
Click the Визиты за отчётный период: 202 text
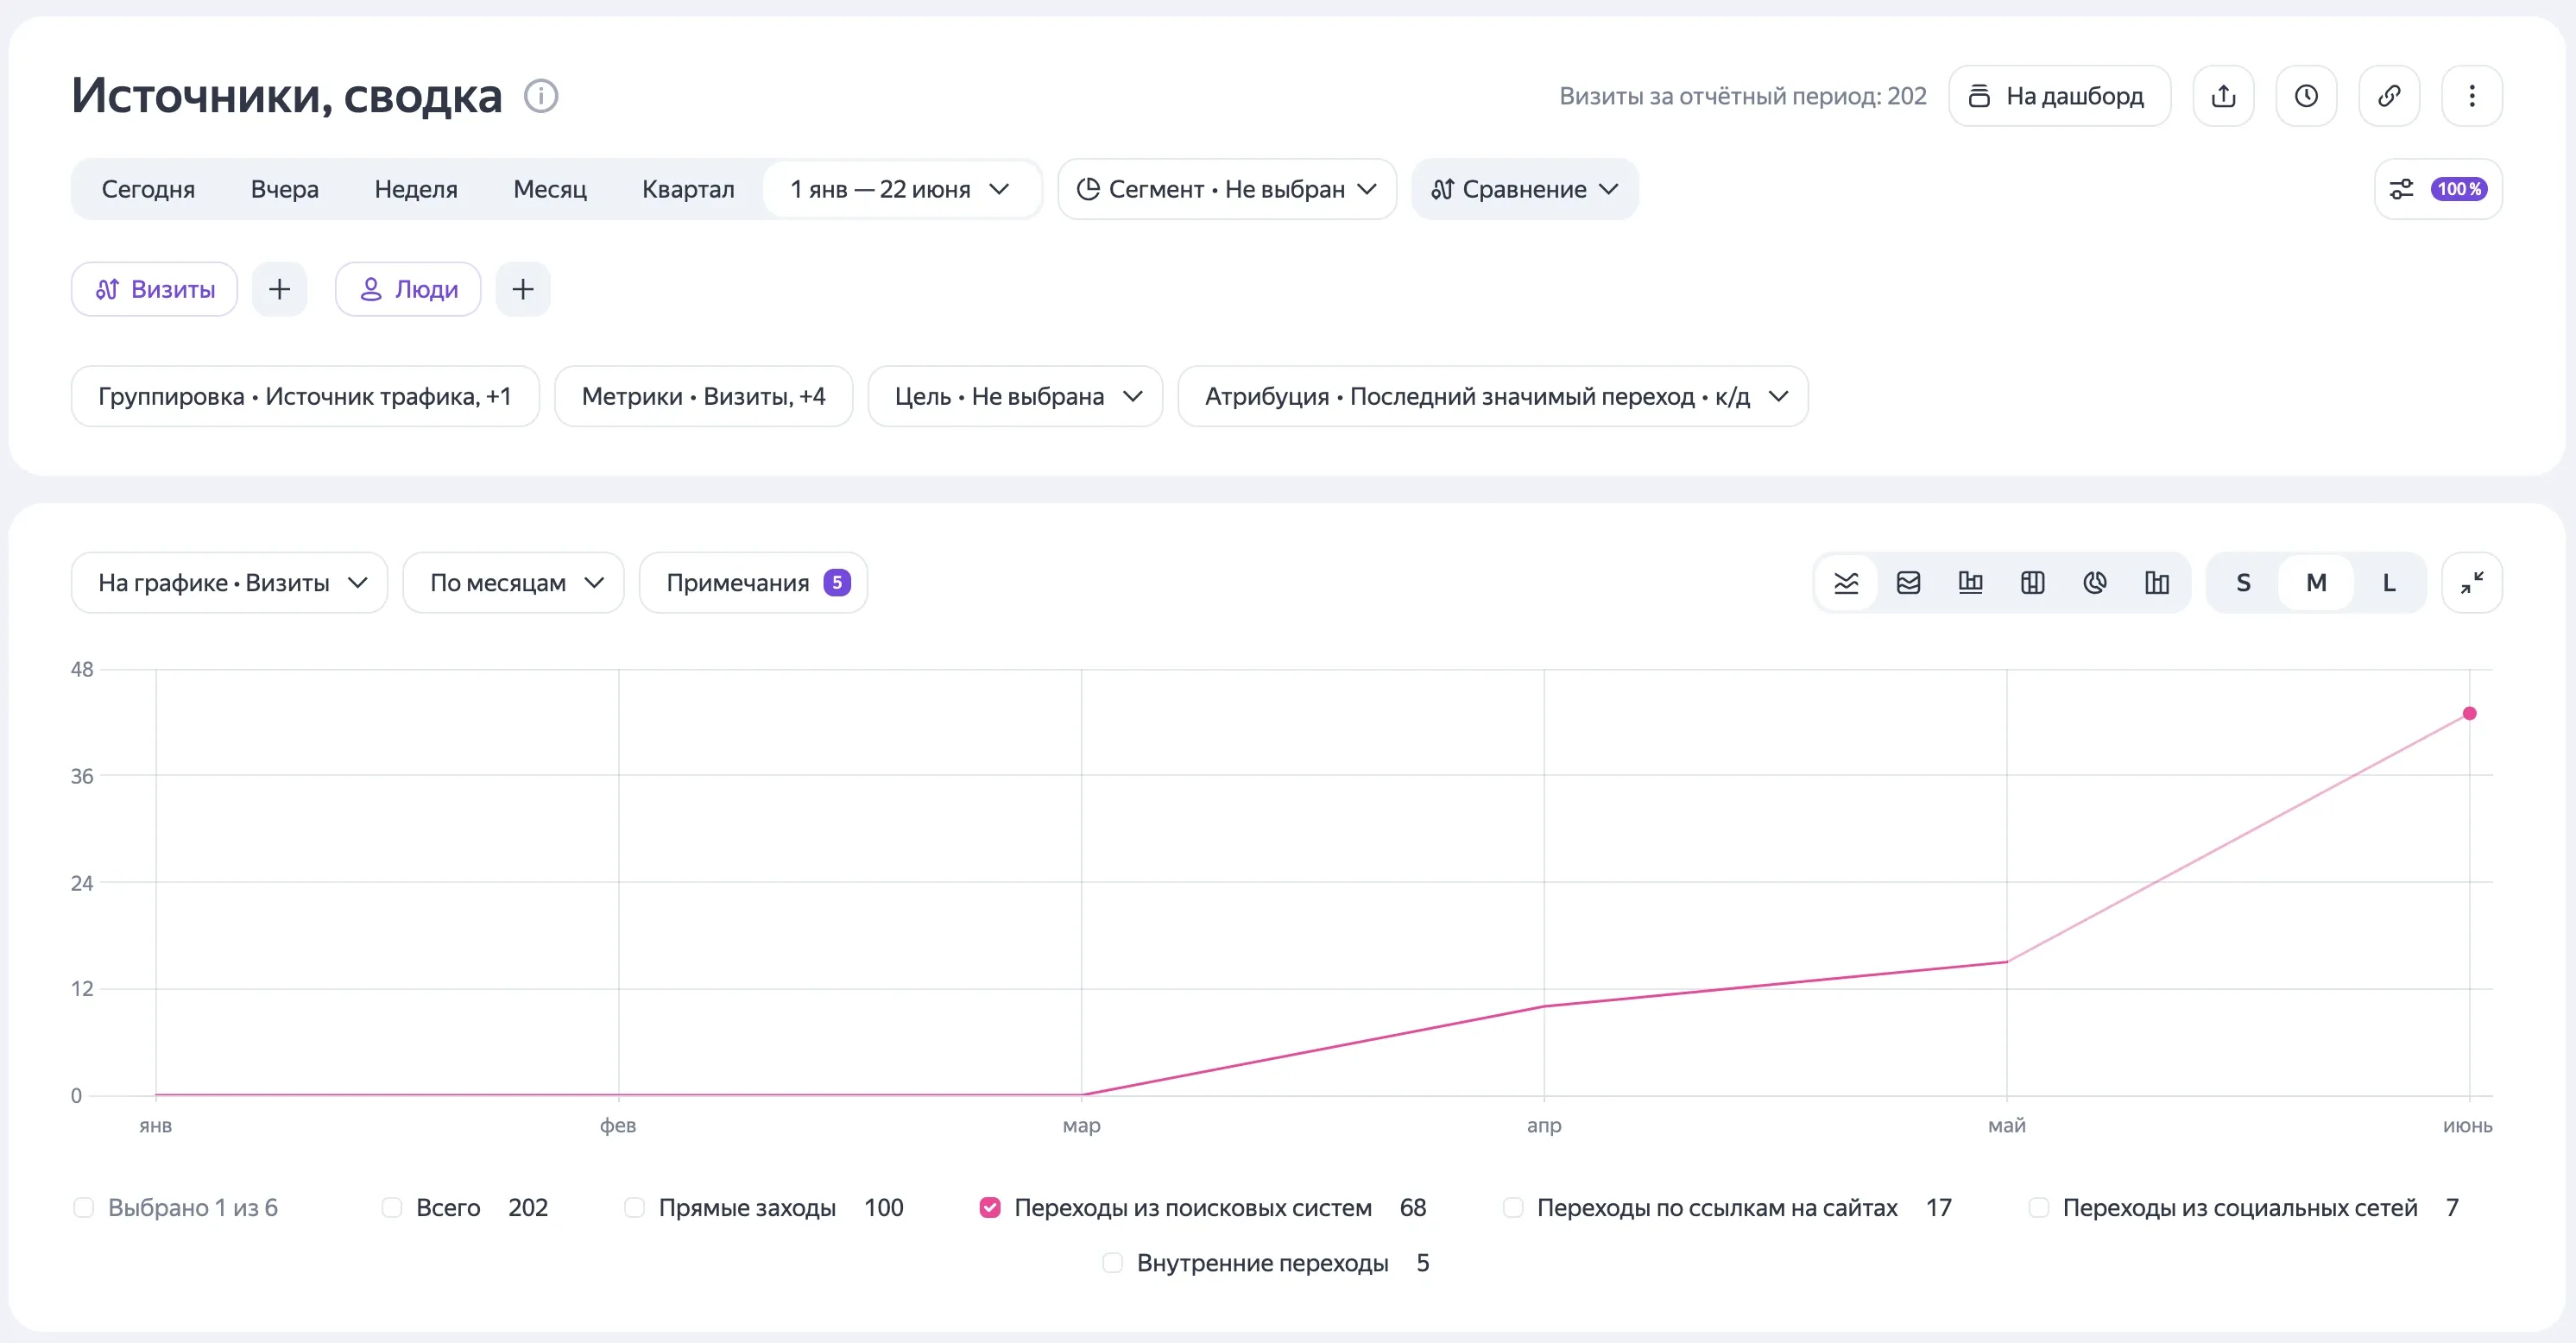[1743, 96]
